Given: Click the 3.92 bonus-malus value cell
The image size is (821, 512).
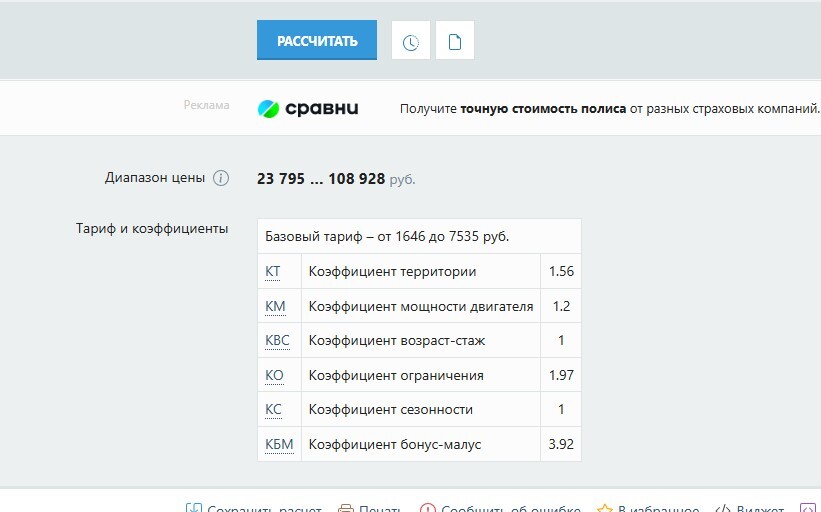Looking at the screenshot, I should [561, 444].
